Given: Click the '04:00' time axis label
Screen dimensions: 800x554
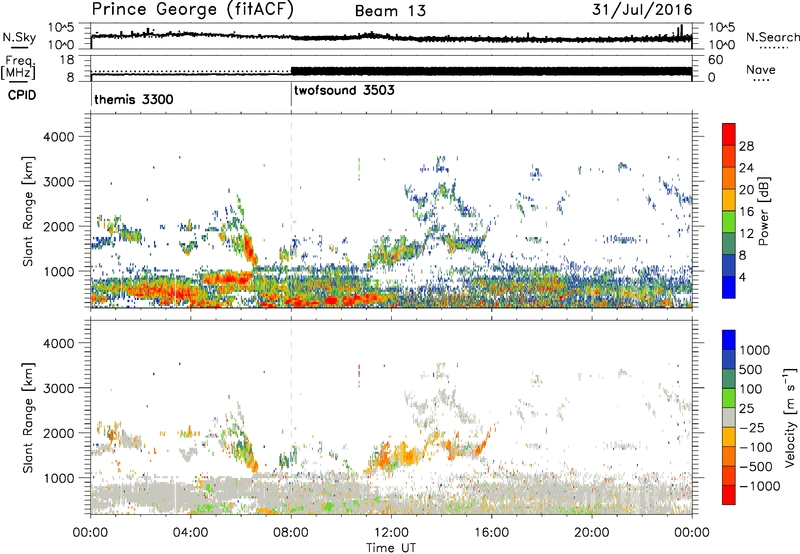Looking at the screenshot, I should (x=190, y=533).
